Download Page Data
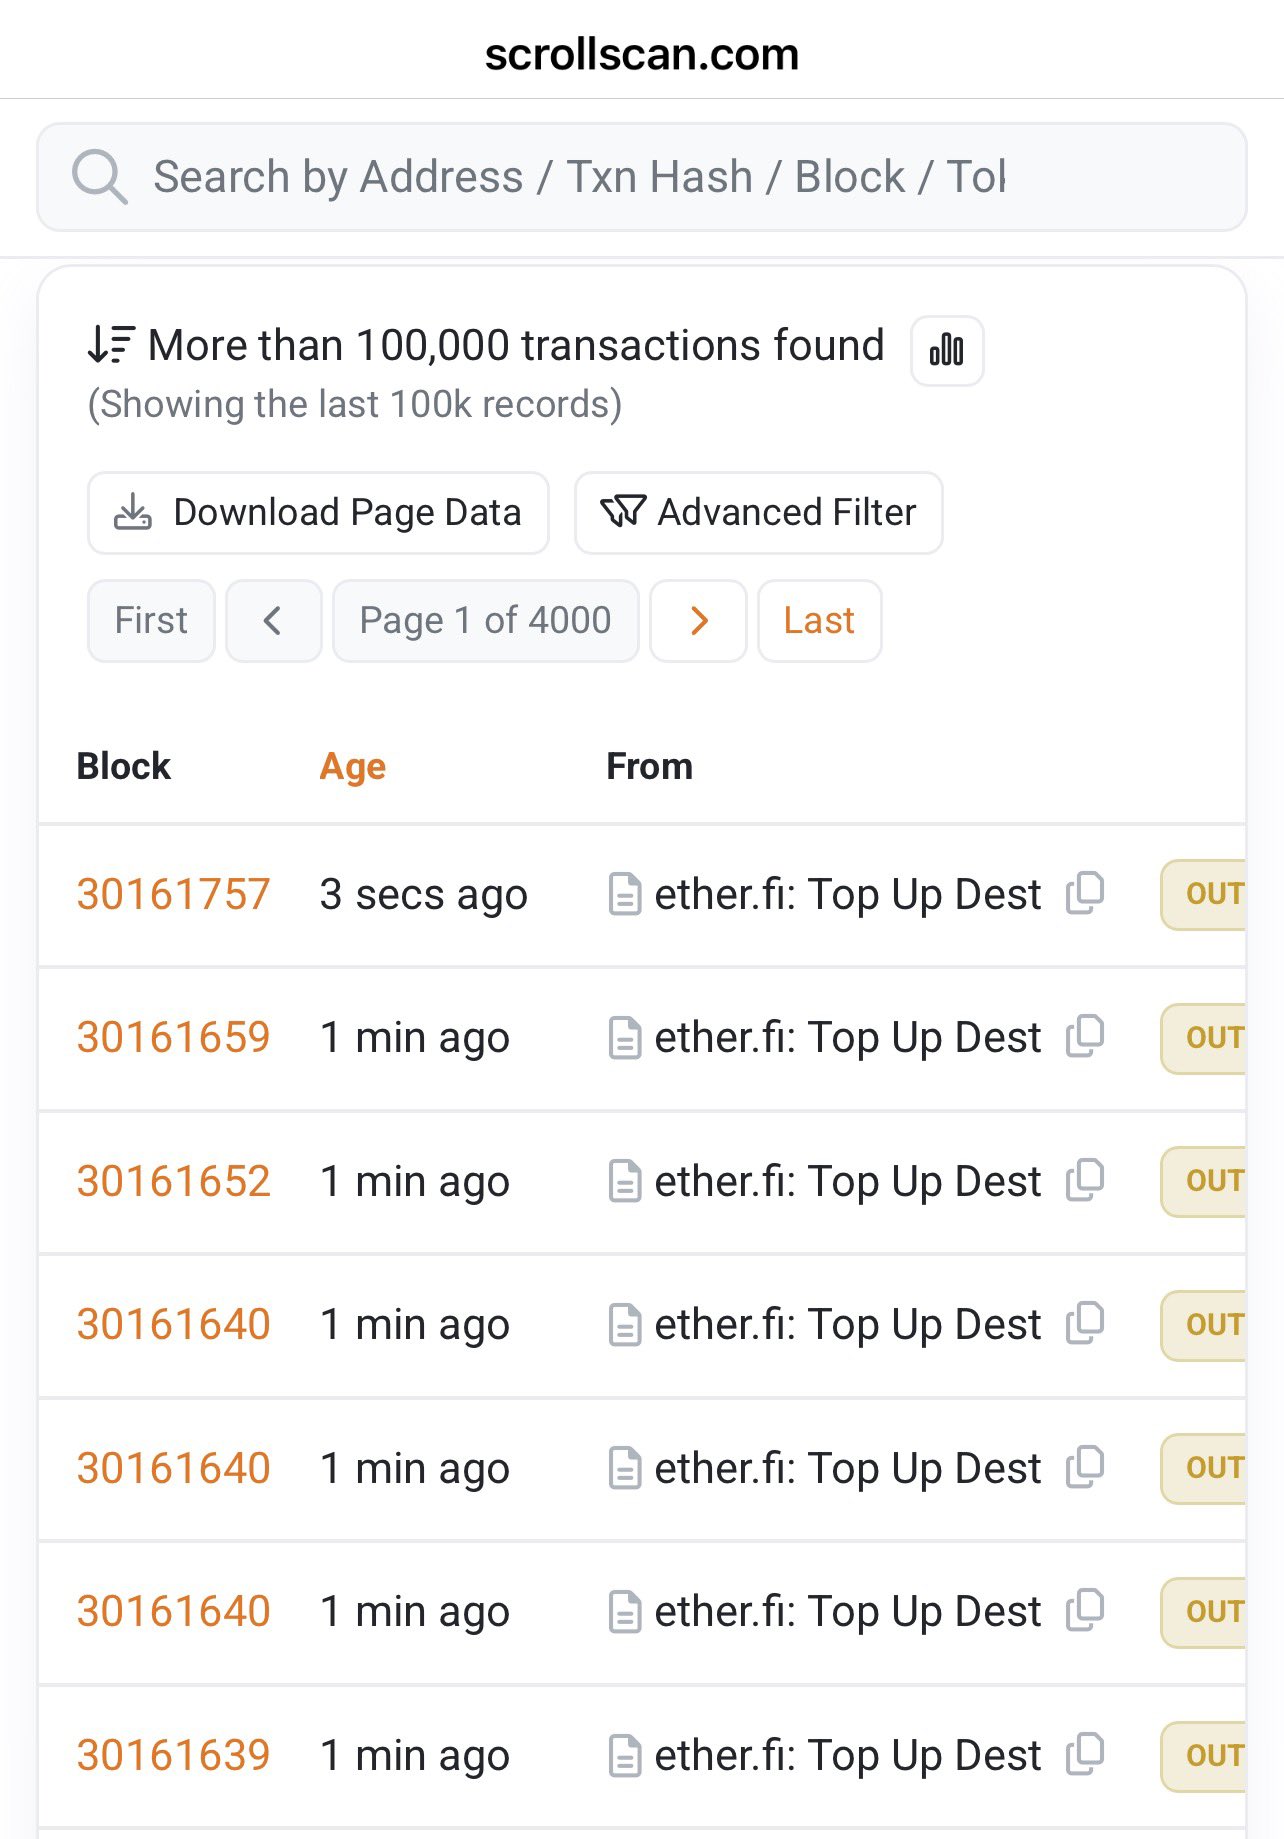Screen dimensions: 1284x1839 pos(318,513)
